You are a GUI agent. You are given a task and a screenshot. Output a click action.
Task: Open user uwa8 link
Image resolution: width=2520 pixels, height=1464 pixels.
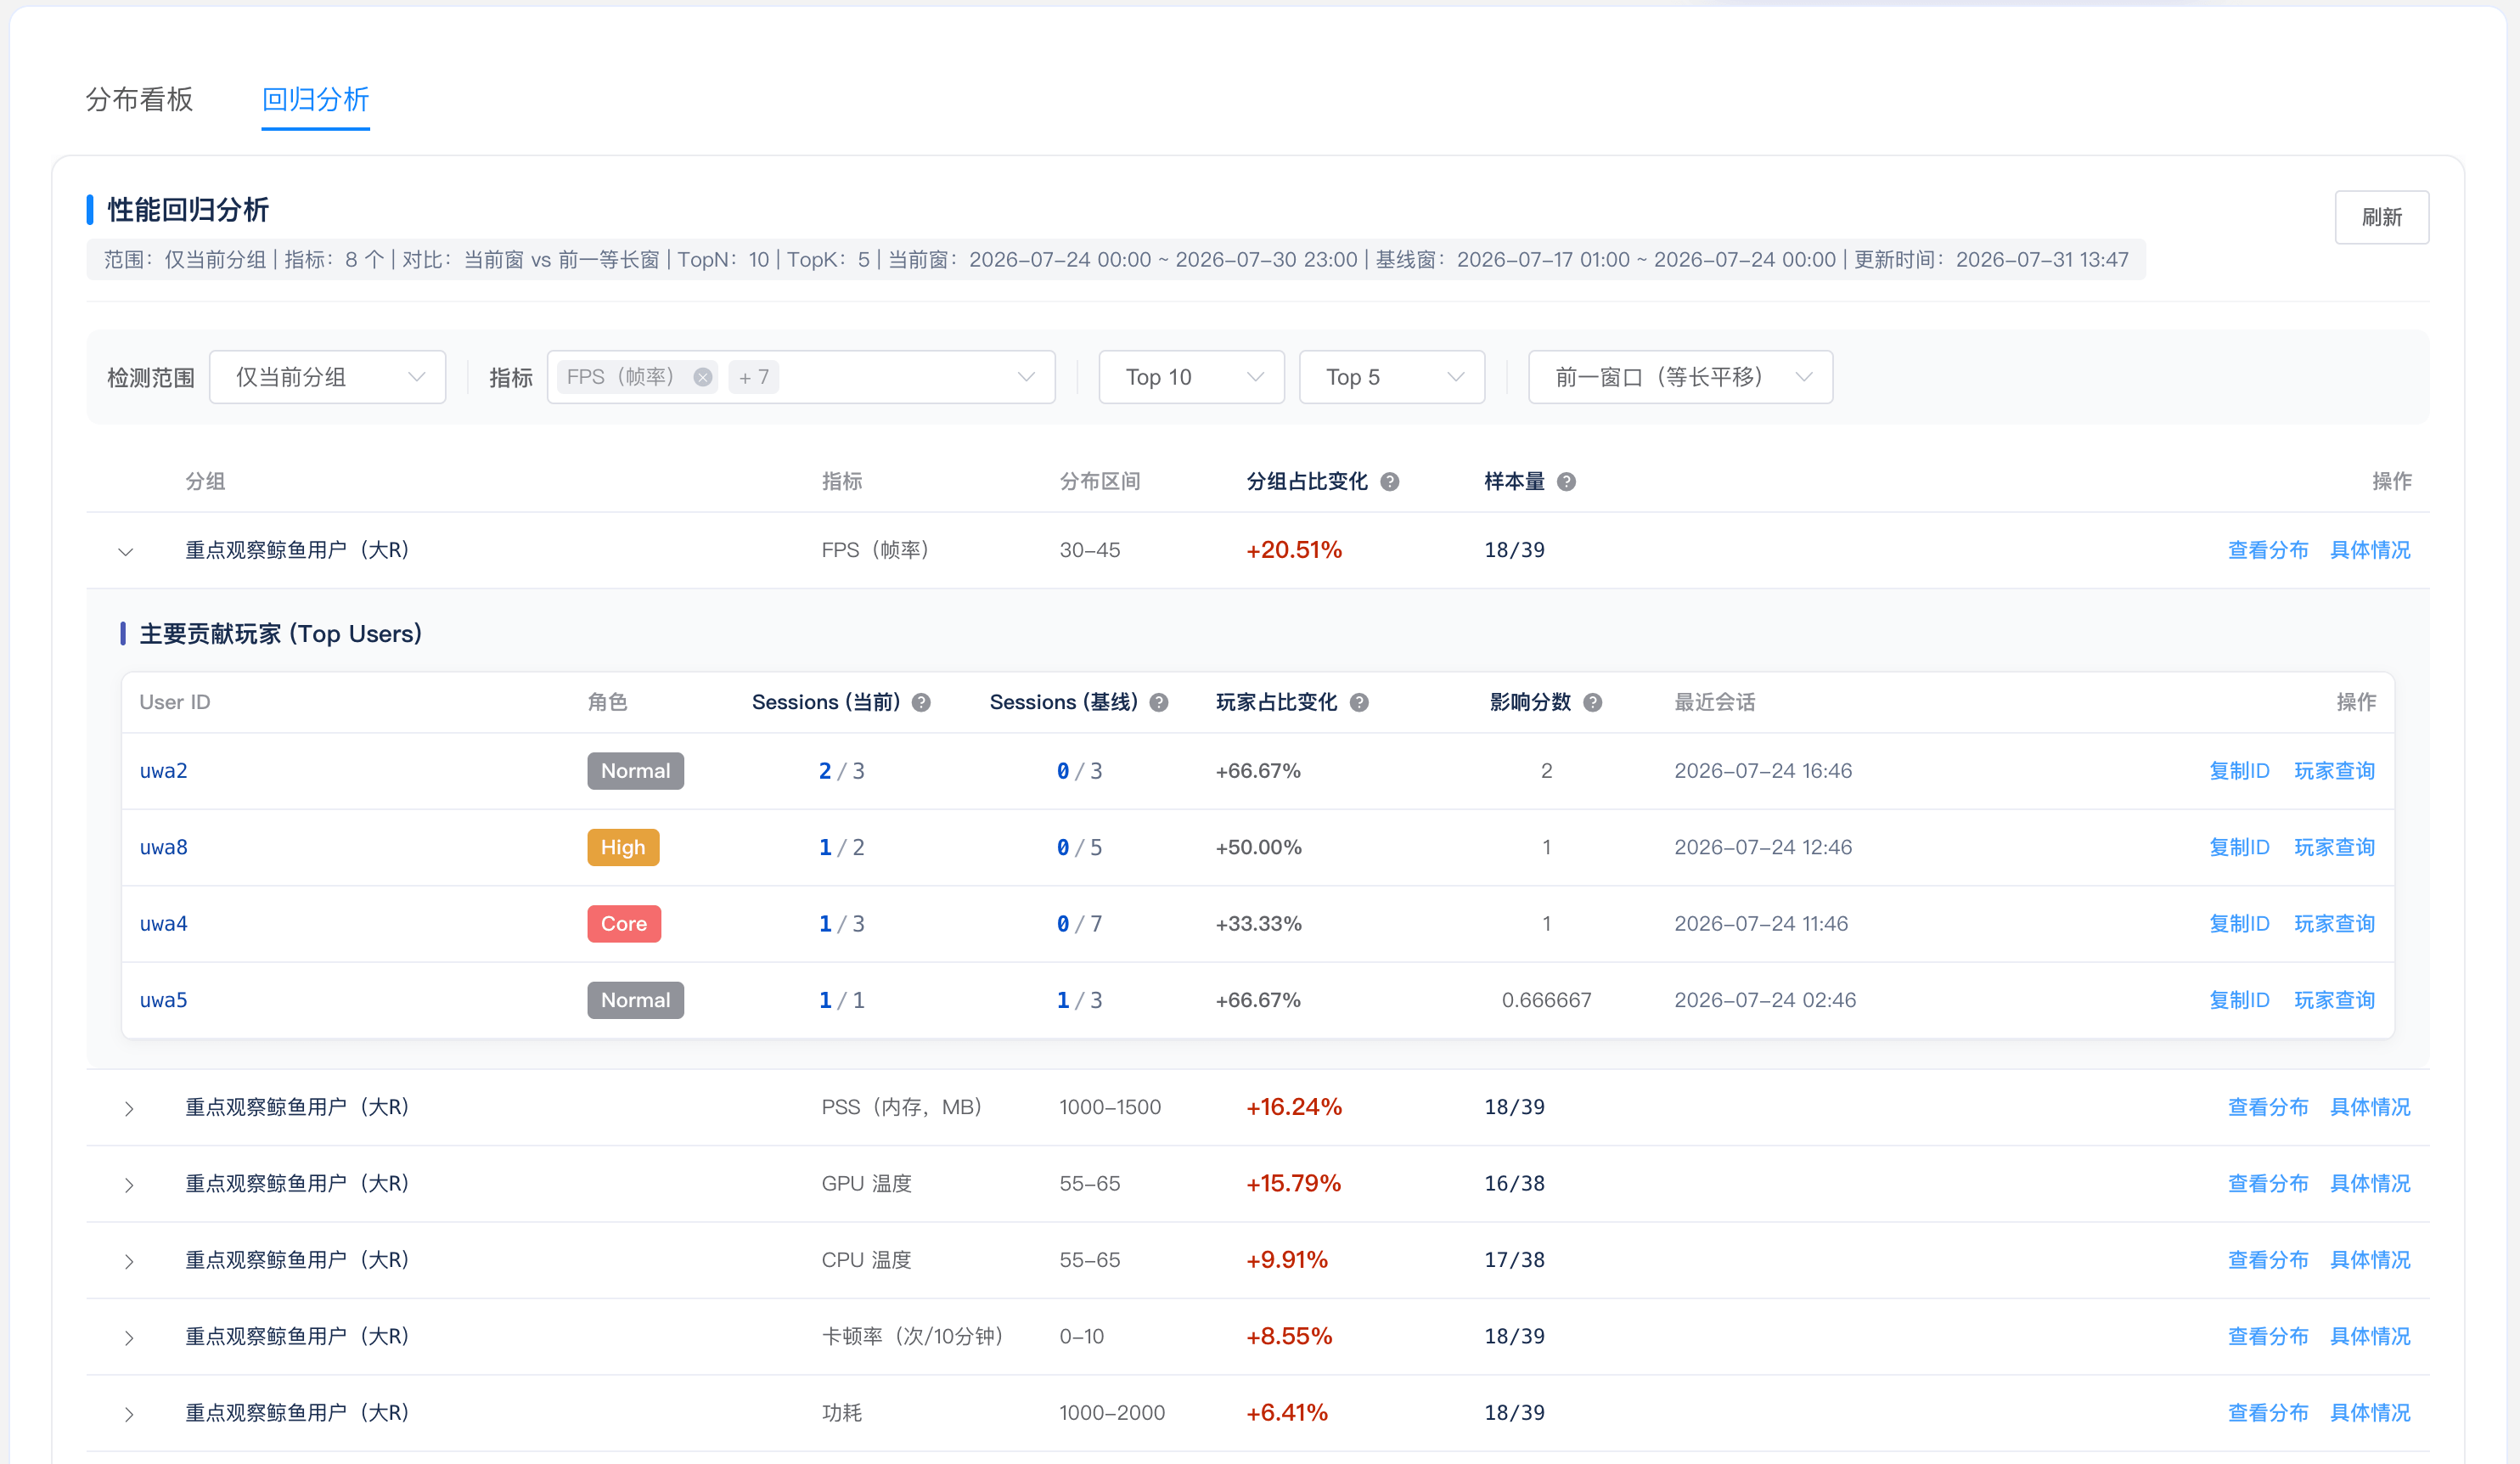(x=163, y=847)
